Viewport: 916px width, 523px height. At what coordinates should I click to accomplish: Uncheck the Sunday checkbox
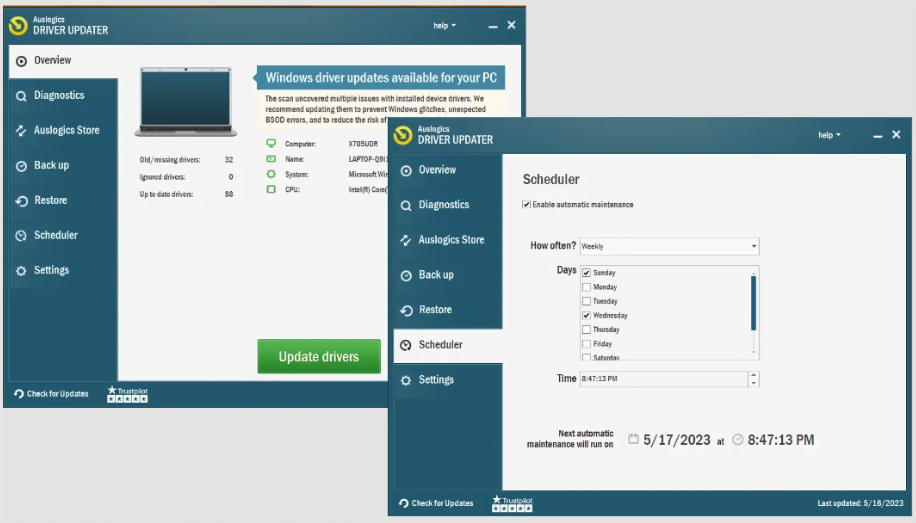point(587,273)
